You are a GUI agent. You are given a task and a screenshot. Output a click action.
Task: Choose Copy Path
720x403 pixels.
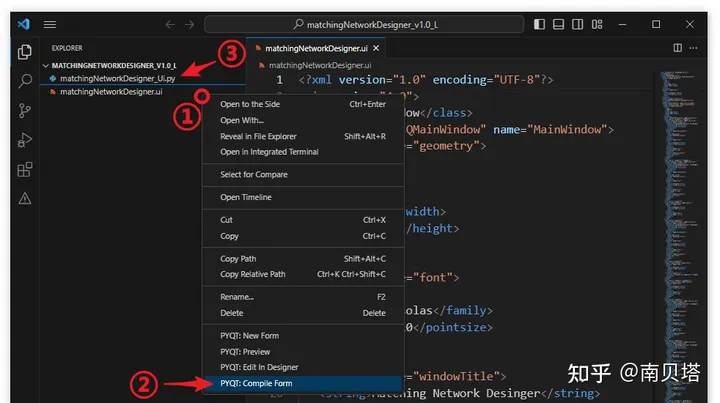[x=303, y=259]
